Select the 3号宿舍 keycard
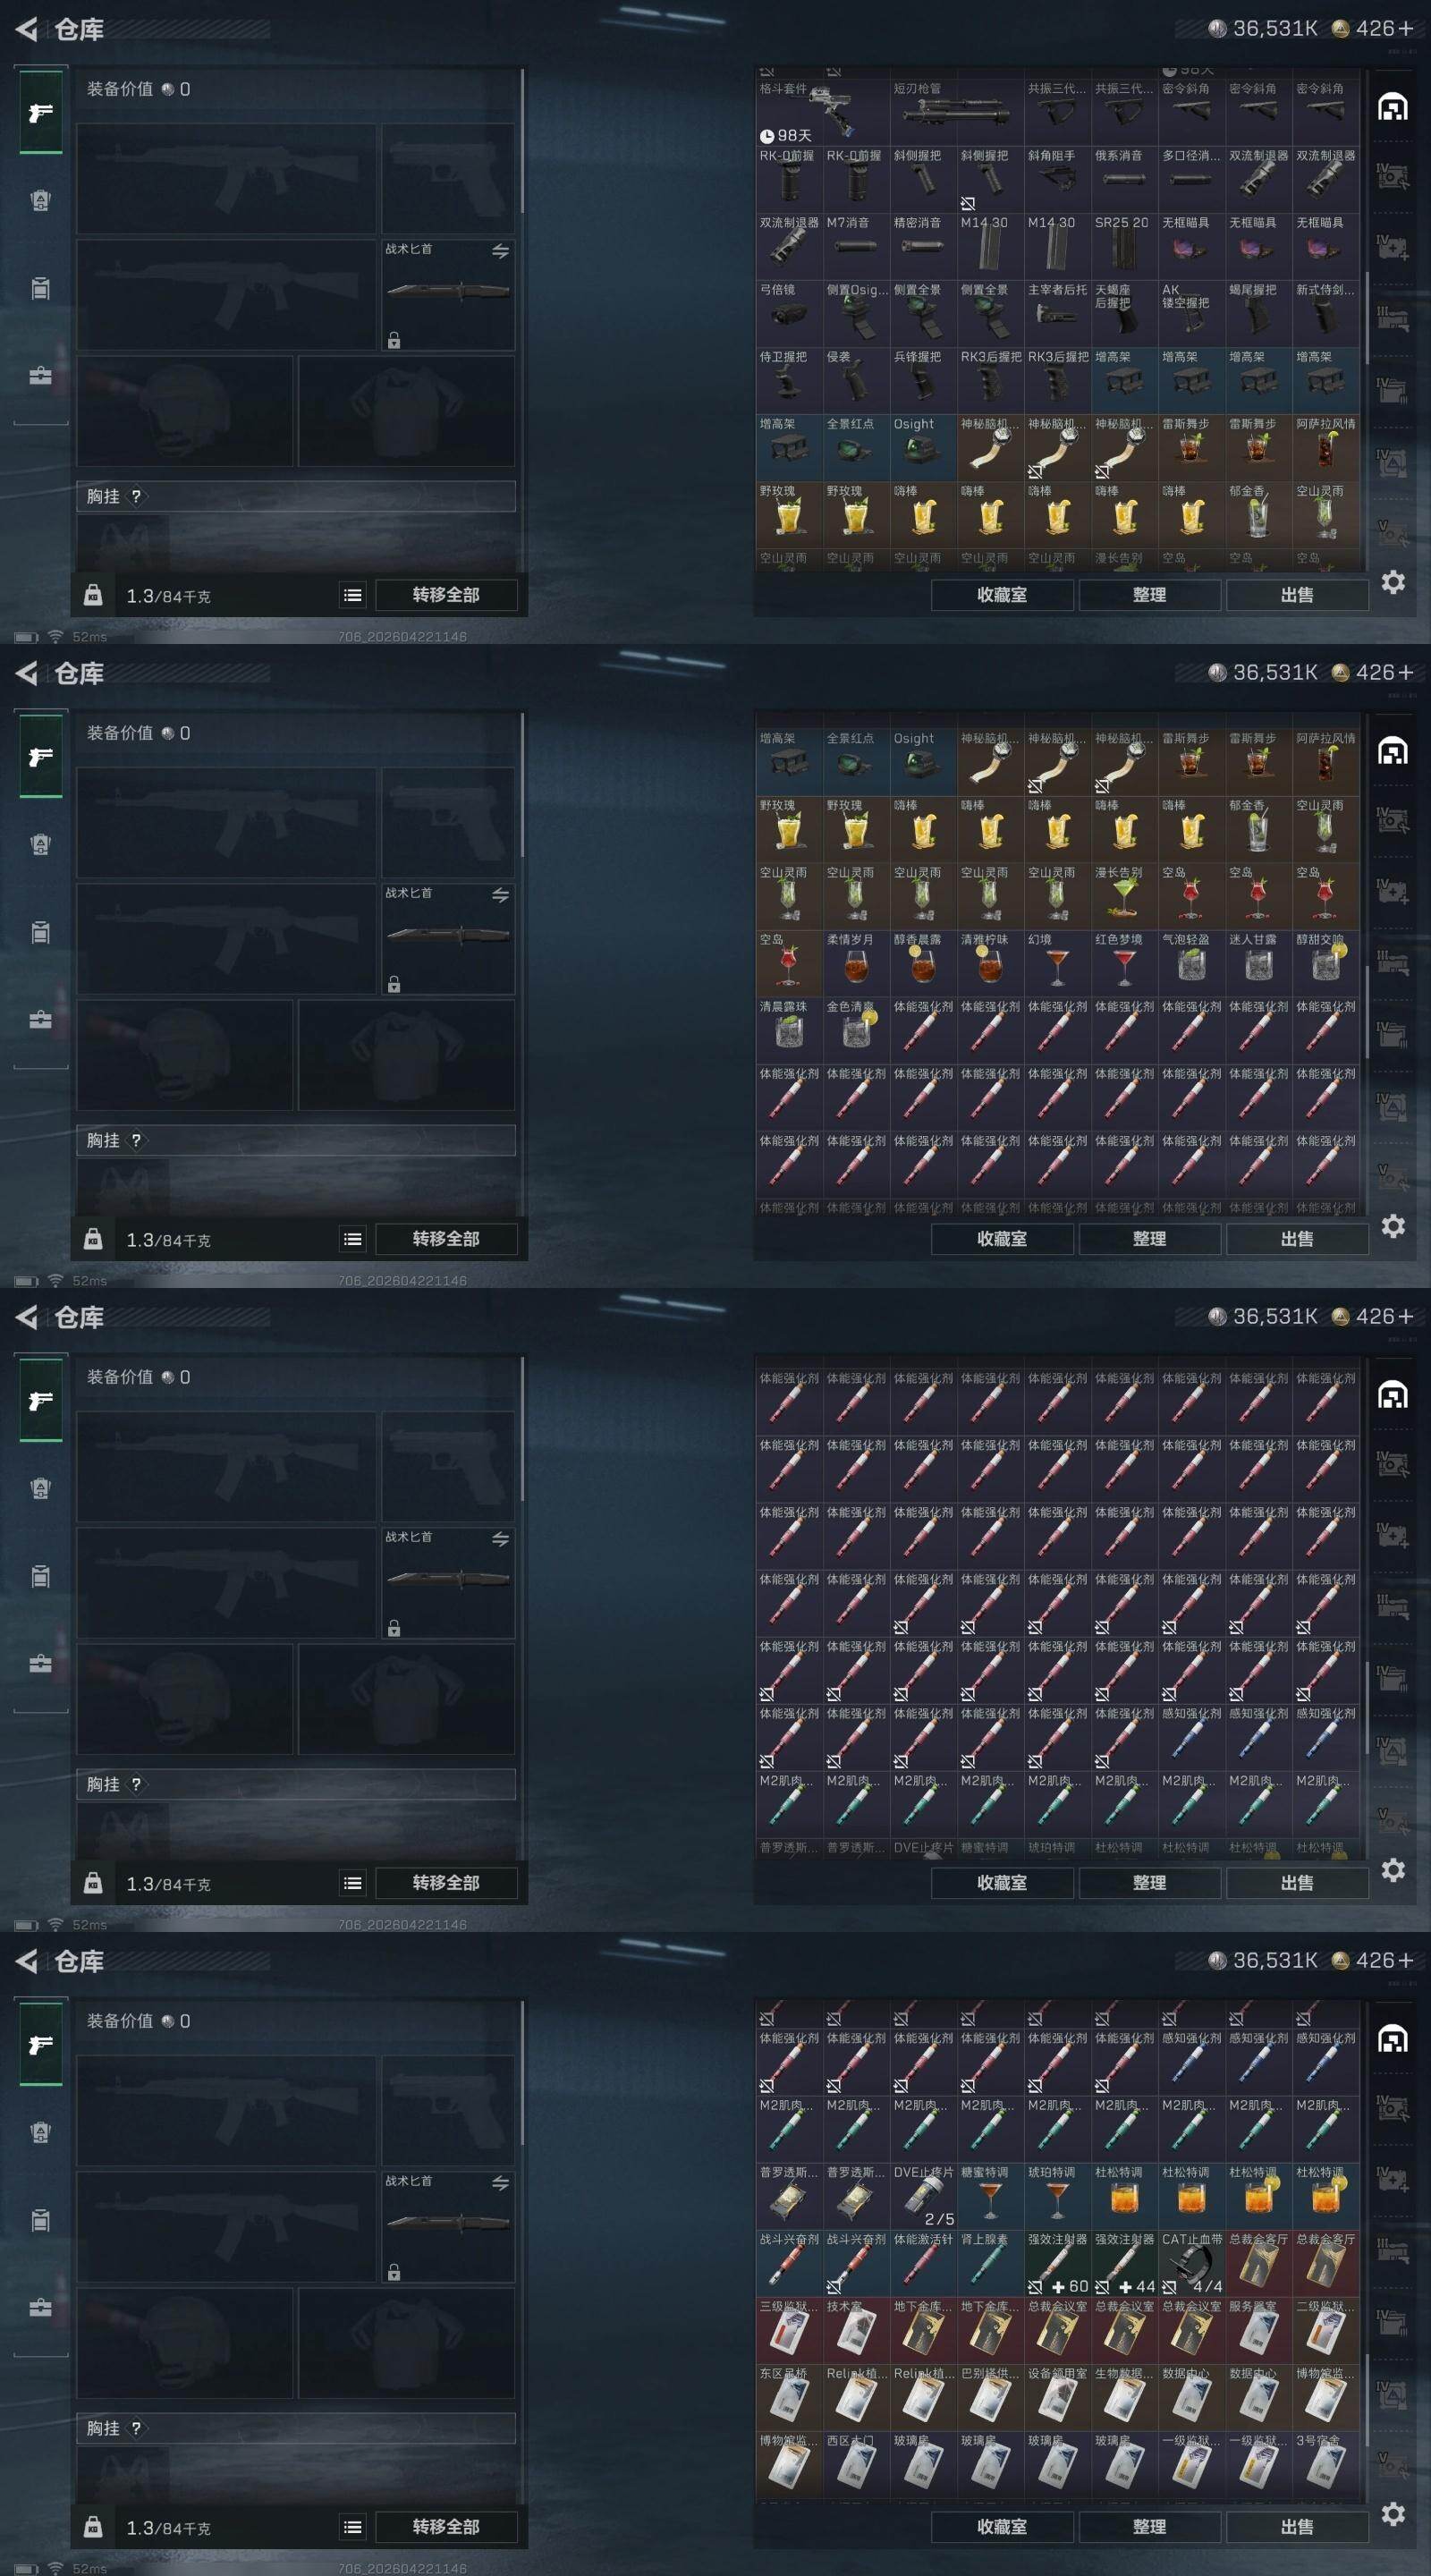Viewport: 1431px width, 2576px height. tap(1326, 2464)
